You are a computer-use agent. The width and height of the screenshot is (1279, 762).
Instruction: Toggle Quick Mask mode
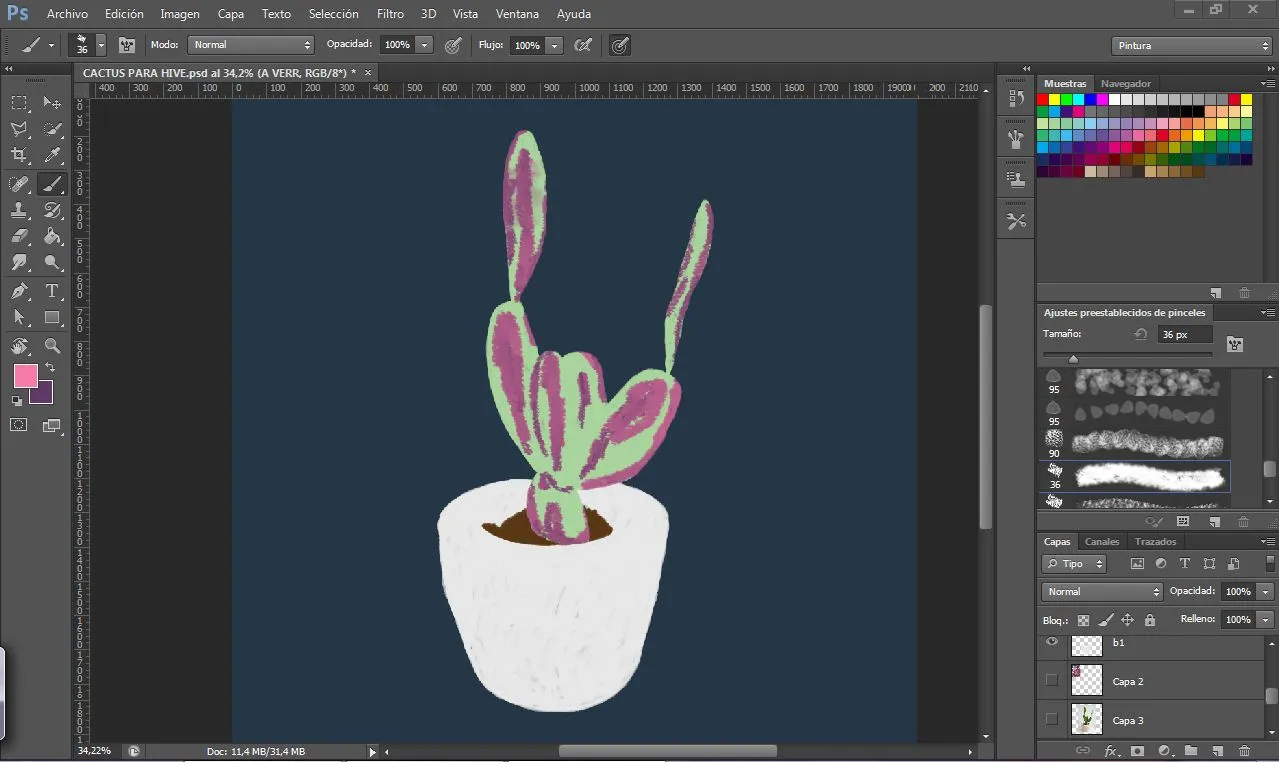[19, 425]
